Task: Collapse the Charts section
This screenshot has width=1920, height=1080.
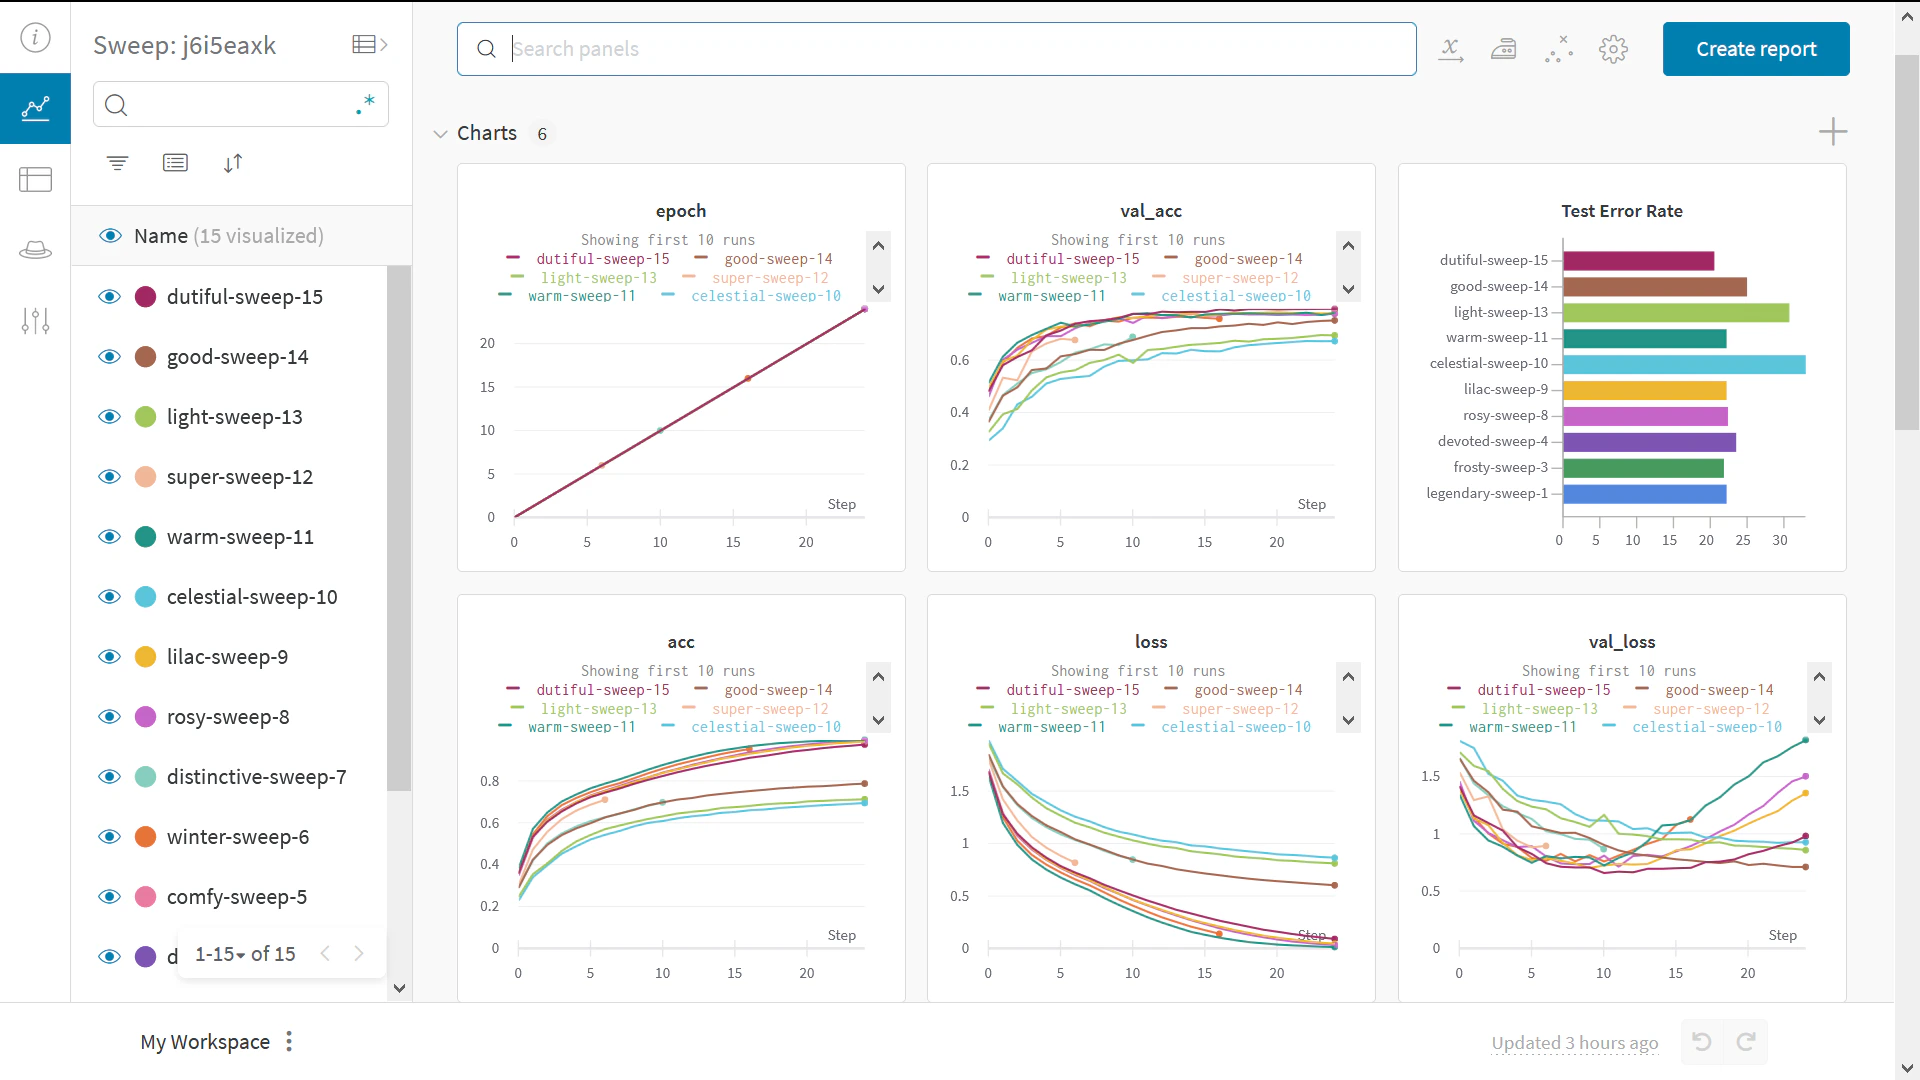Action: coord(441,133)
